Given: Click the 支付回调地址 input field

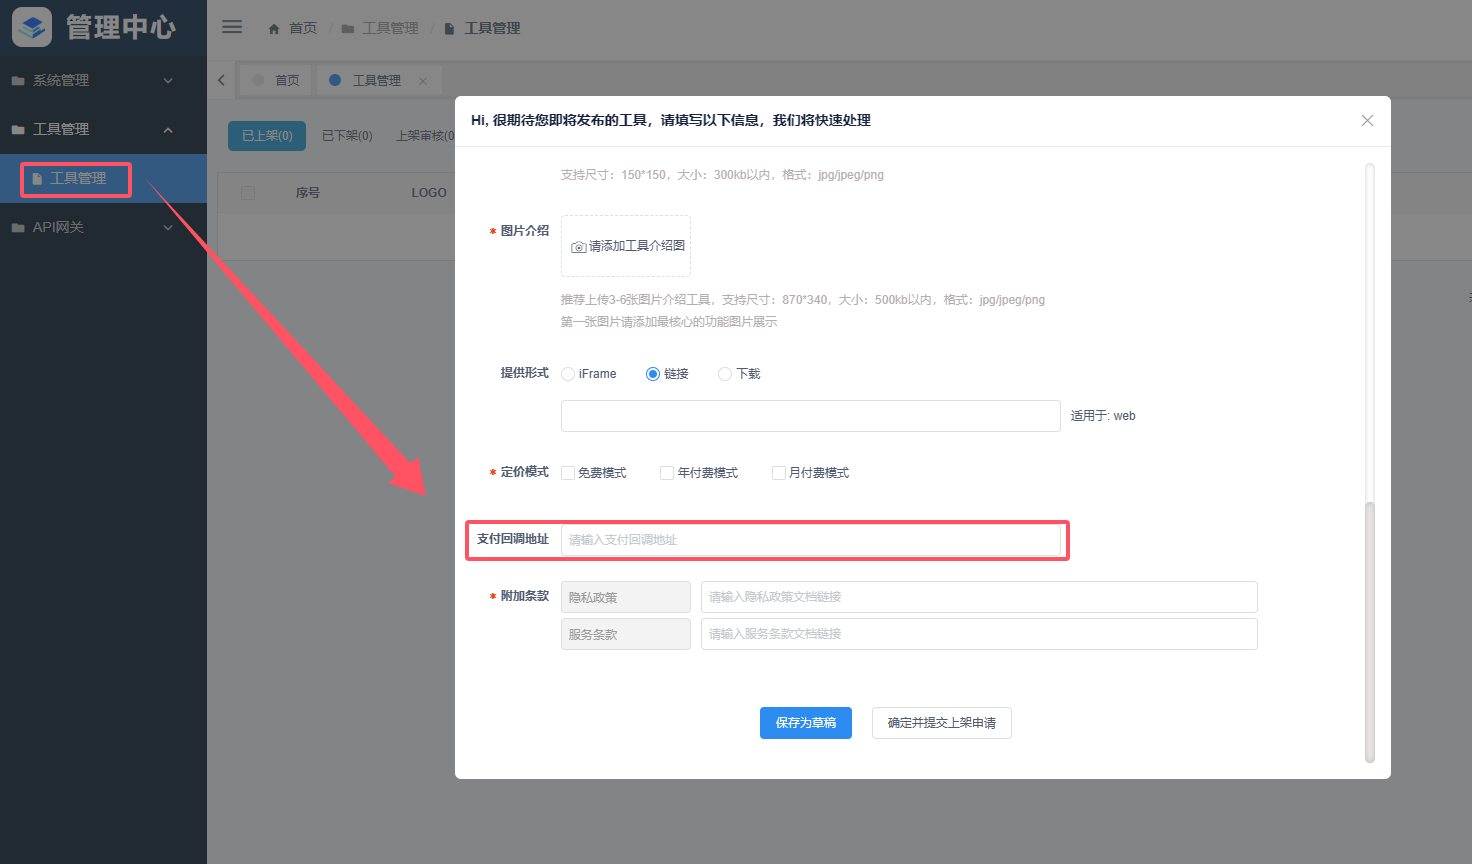Looking at the screenshot, I should coord(810,540).
